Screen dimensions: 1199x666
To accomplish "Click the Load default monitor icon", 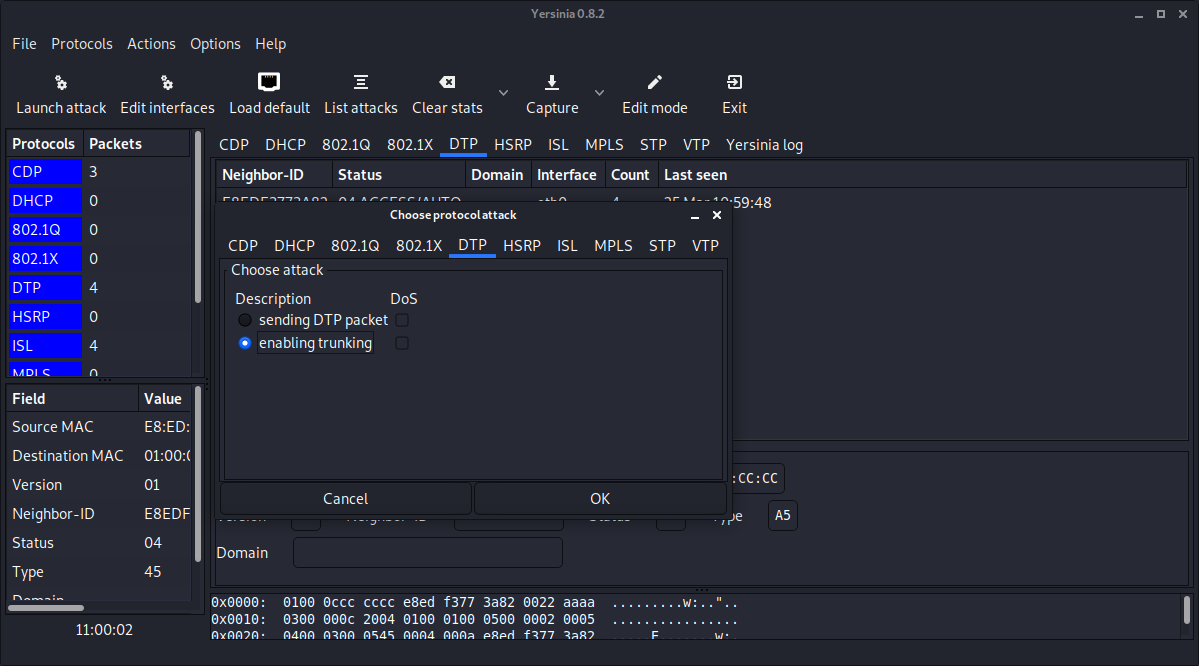I will click(x=269, y=82).
